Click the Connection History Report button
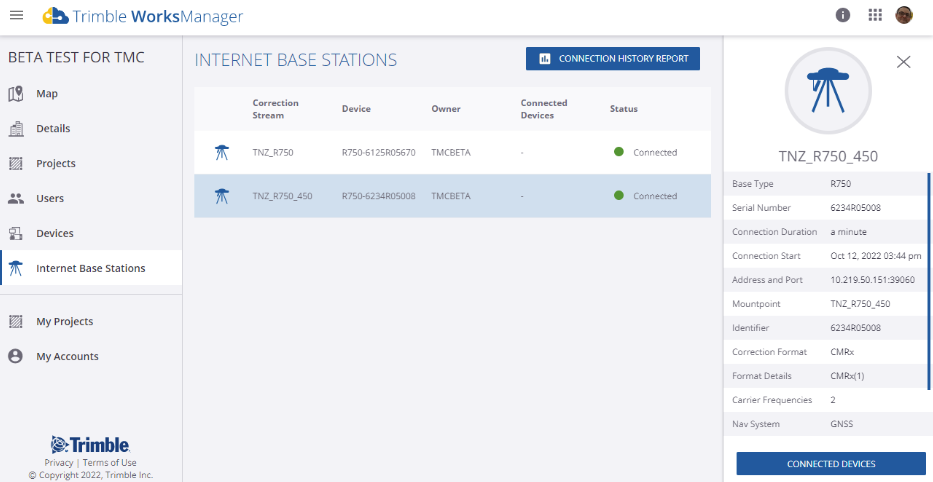 [613, 59]
